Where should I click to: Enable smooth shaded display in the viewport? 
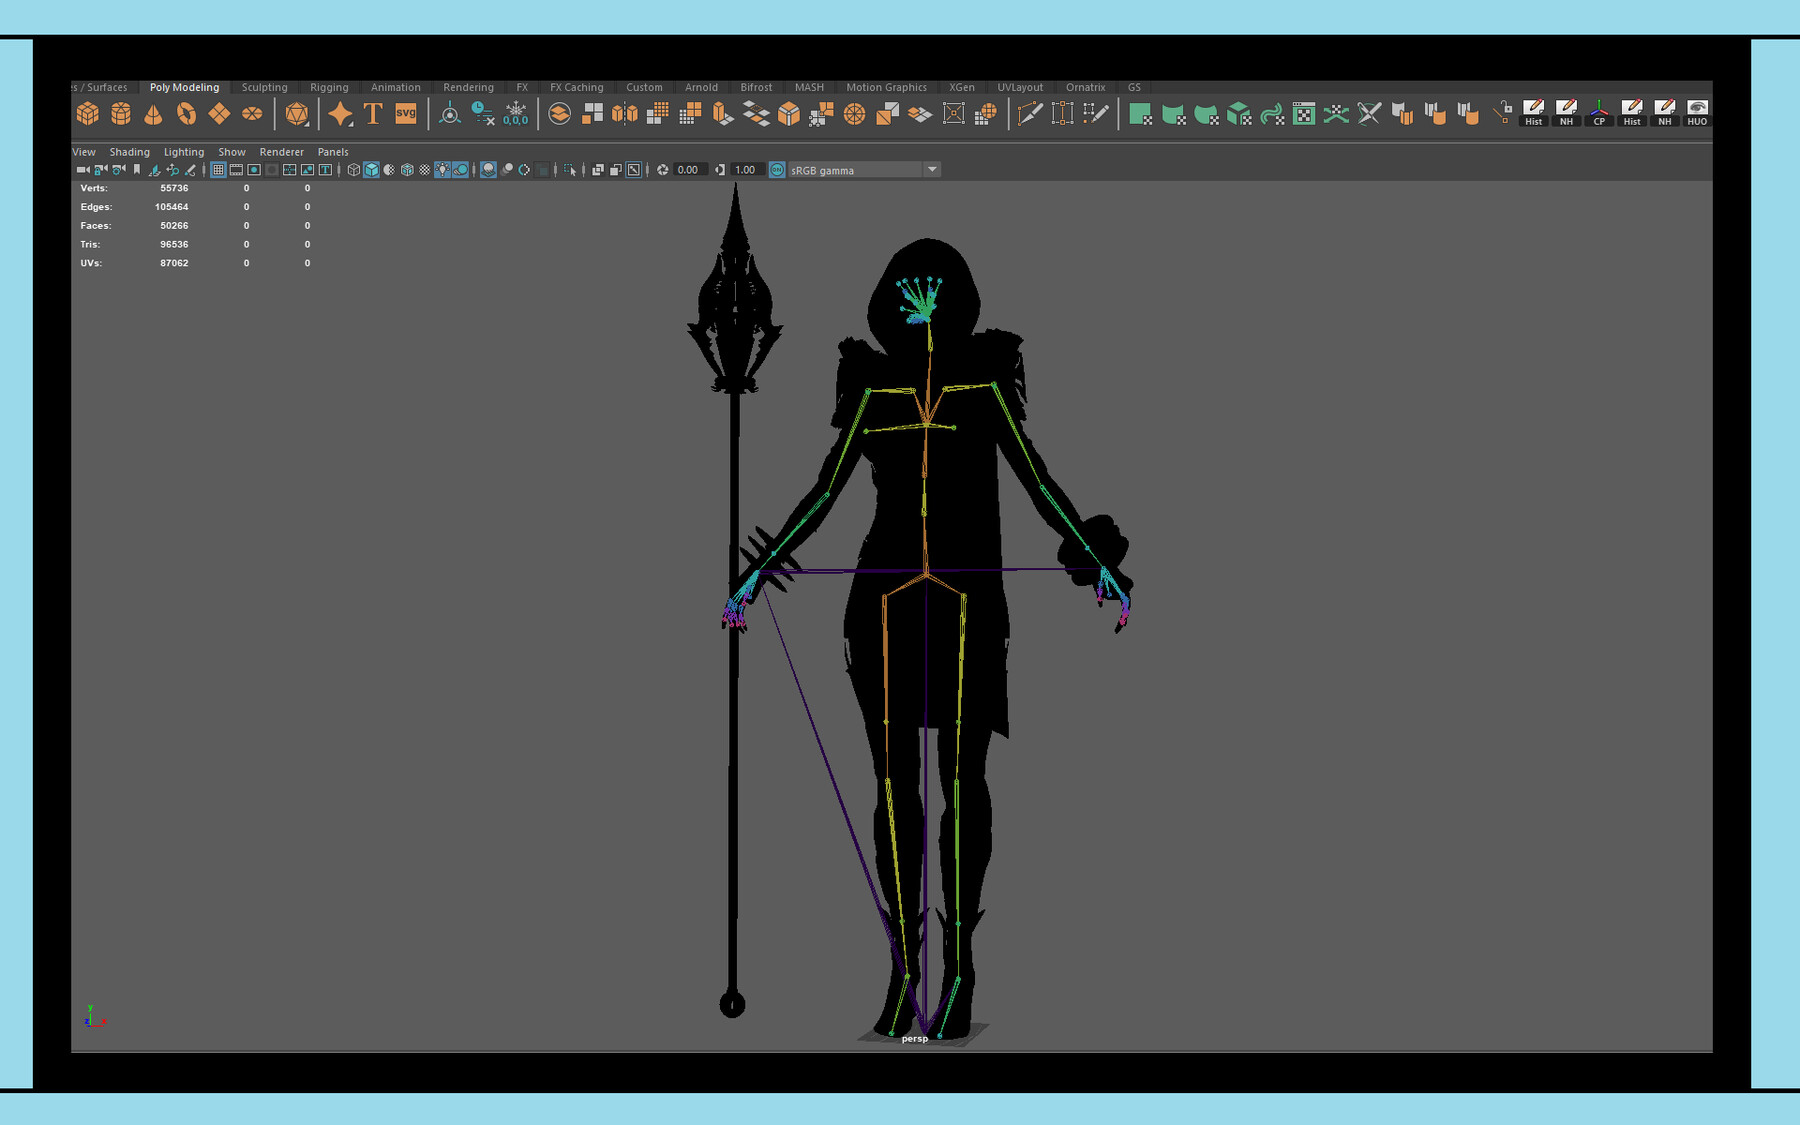pos(371,169)
